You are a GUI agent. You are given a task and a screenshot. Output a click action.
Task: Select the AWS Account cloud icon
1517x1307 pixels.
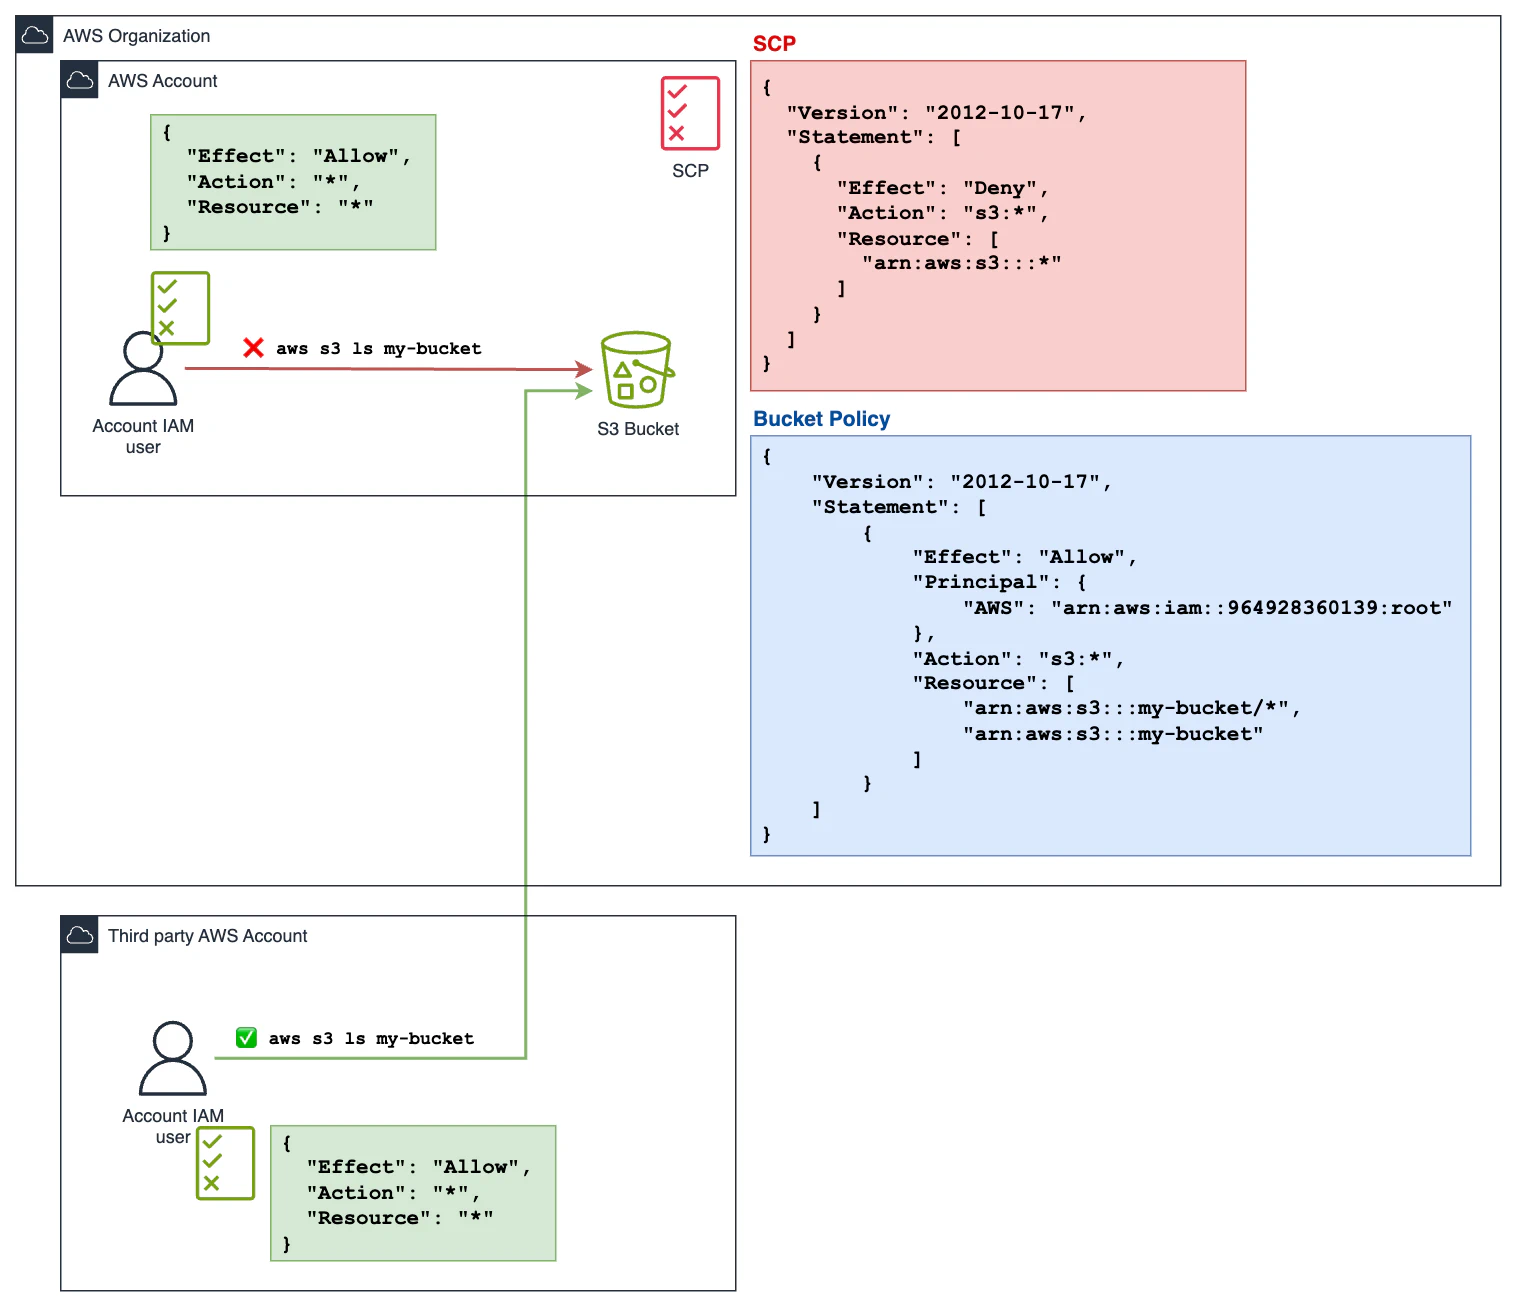click(x=80, y=80)
